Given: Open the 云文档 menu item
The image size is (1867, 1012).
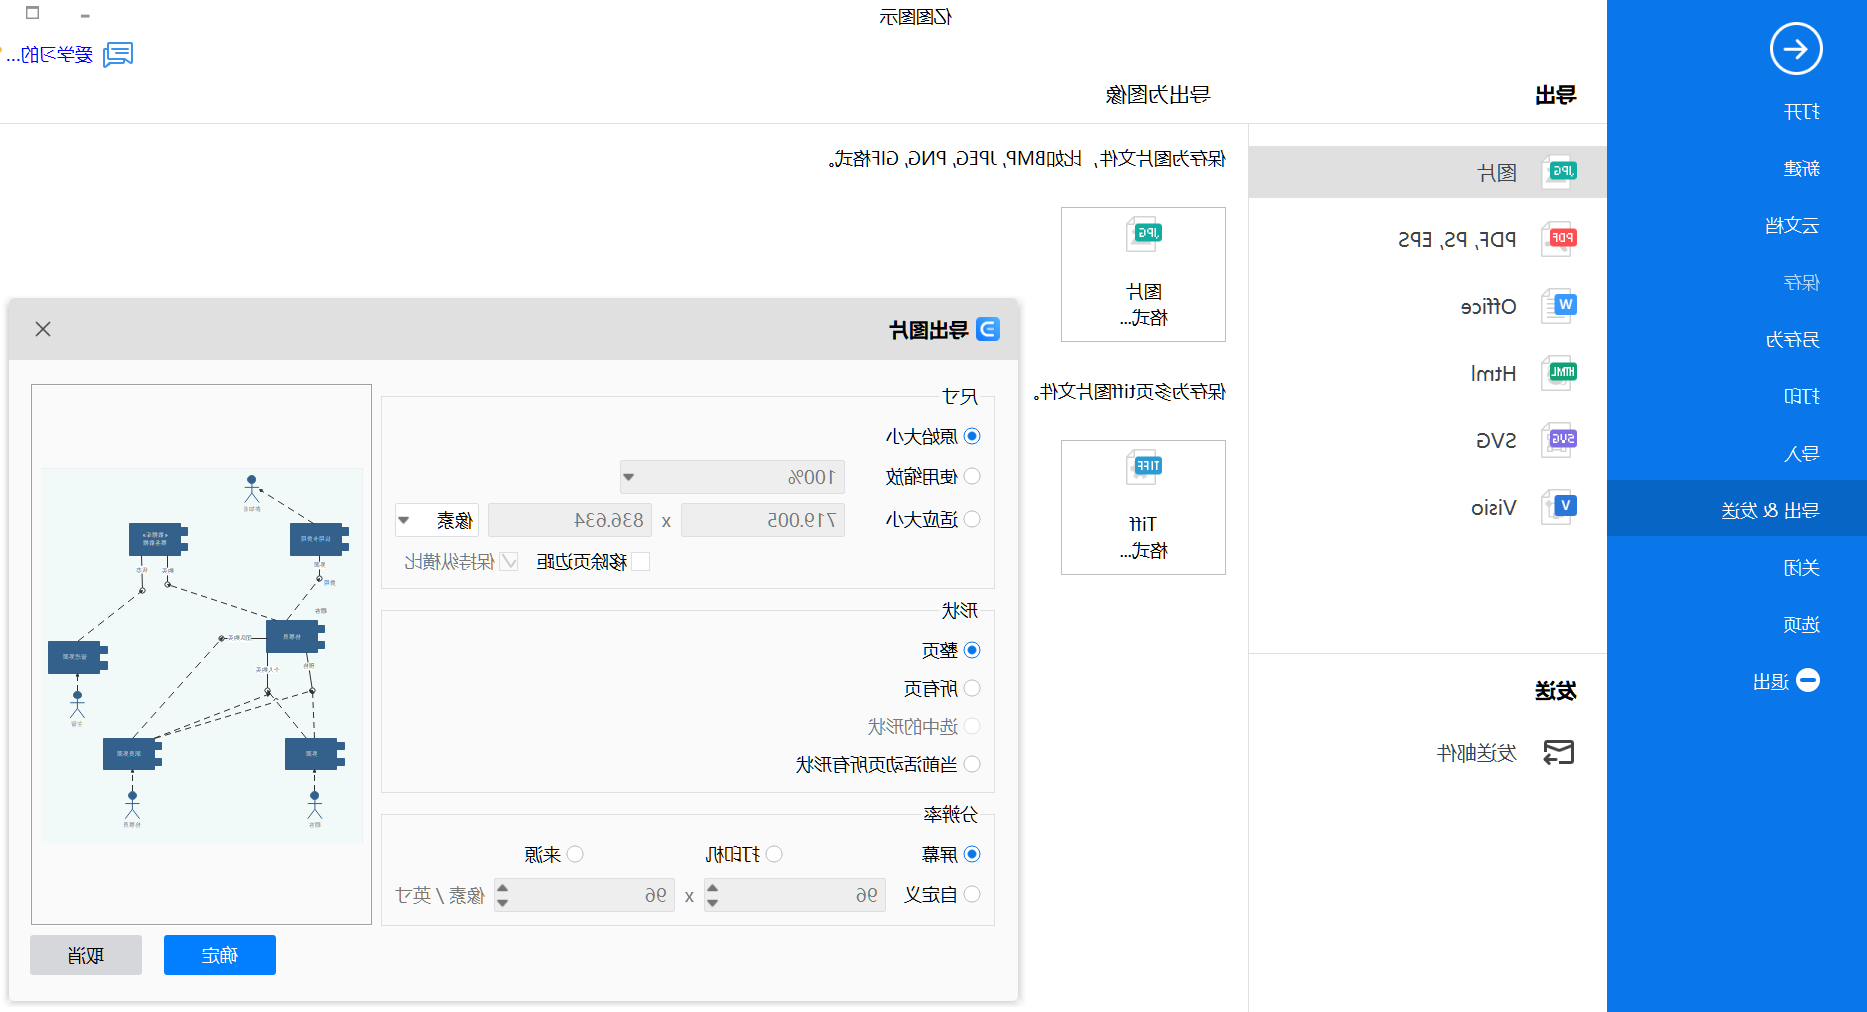Looking at the screenshot, I should click(x=1792, y=225).
